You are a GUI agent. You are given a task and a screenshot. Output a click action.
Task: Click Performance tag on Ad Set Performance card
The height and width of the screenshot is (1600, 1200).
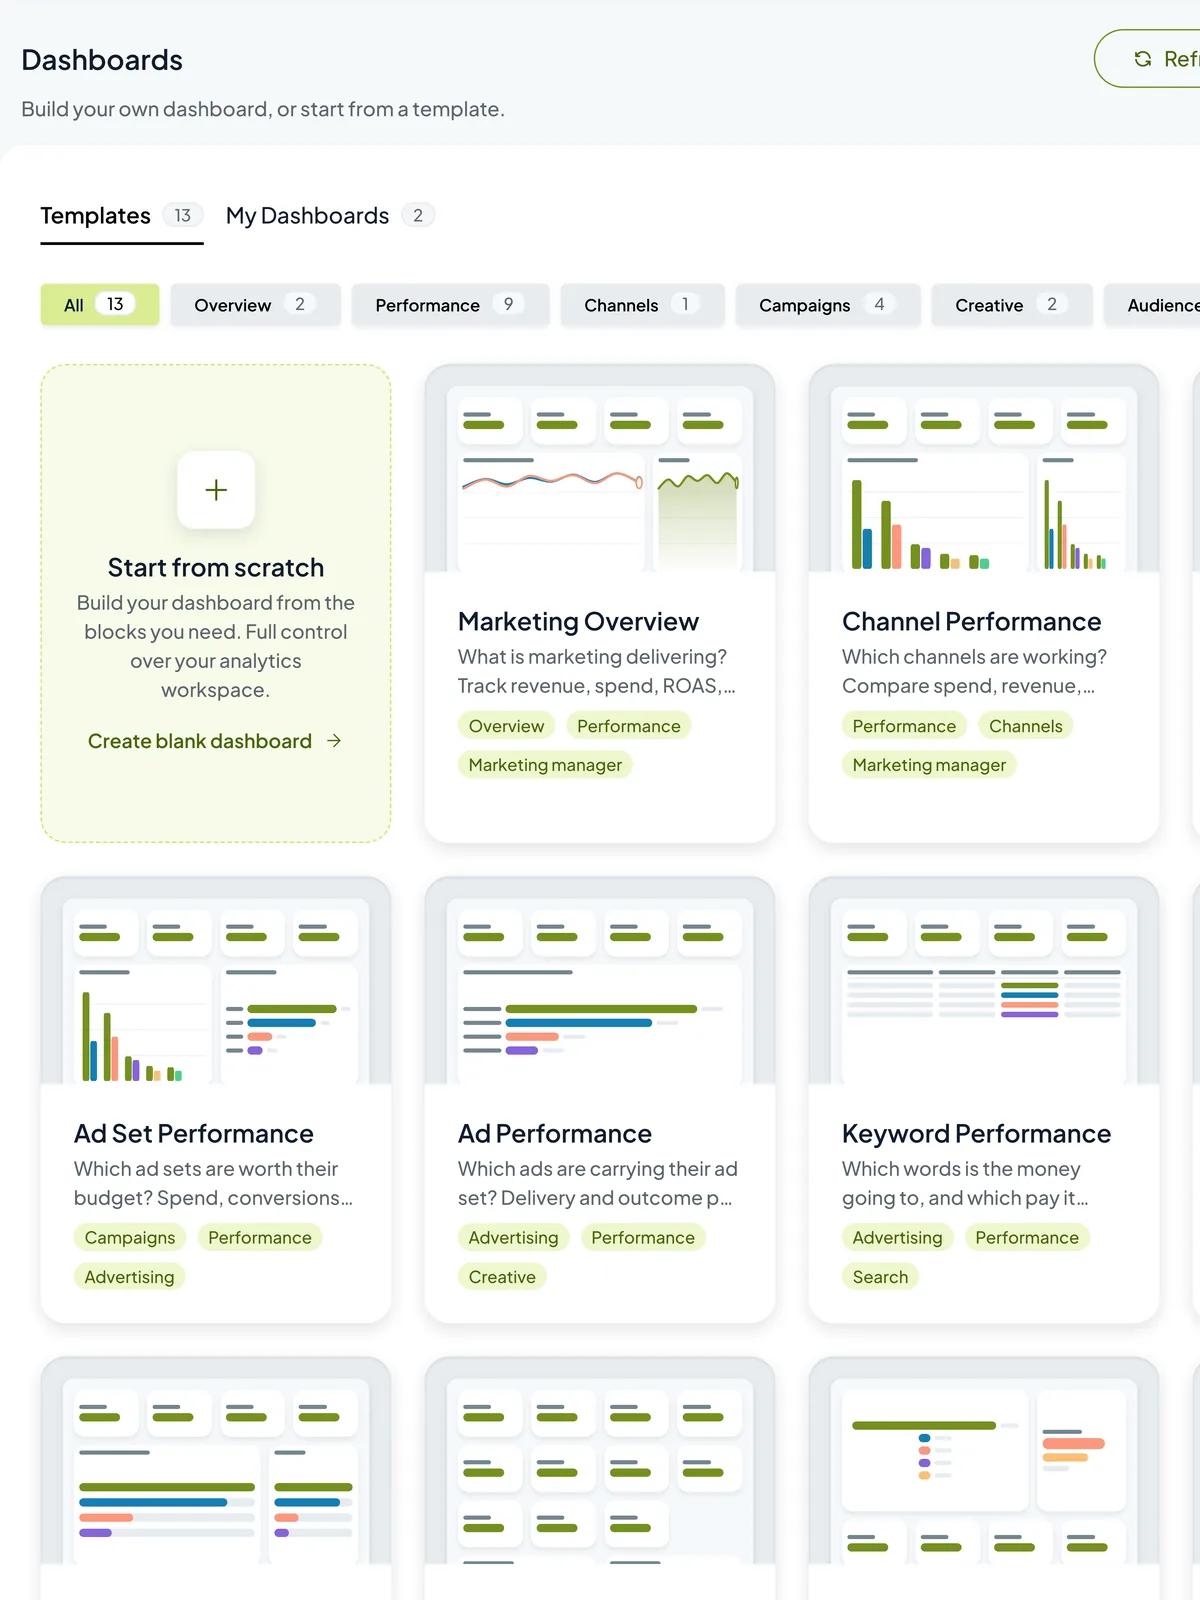260,1238
